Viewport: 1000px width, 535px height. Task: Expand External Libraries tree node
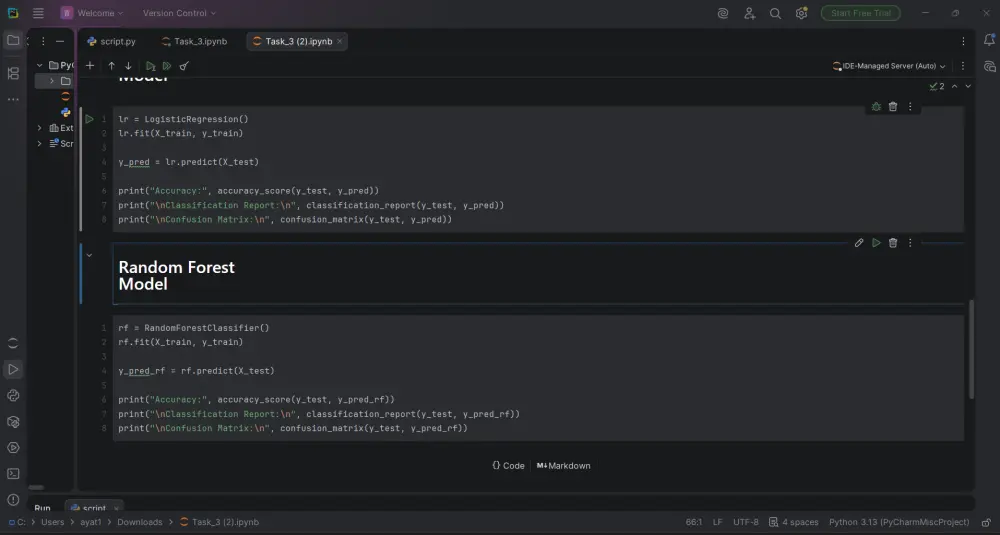click(x=40, y=128)
